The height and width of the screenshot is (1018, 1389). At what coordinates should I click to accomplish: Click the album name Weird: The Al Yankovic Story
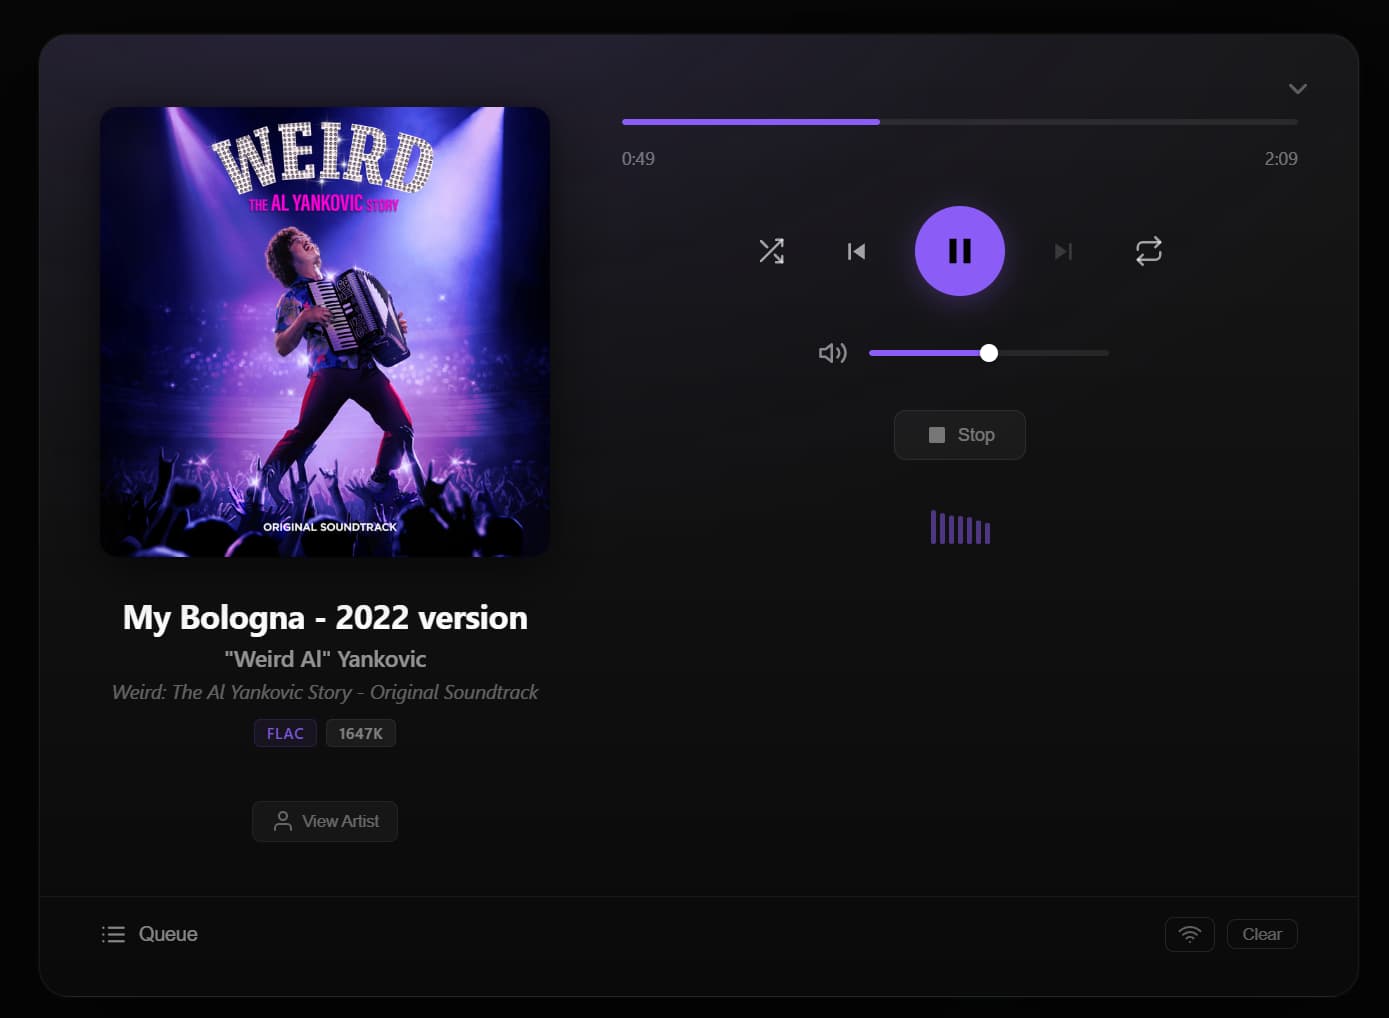325,692
